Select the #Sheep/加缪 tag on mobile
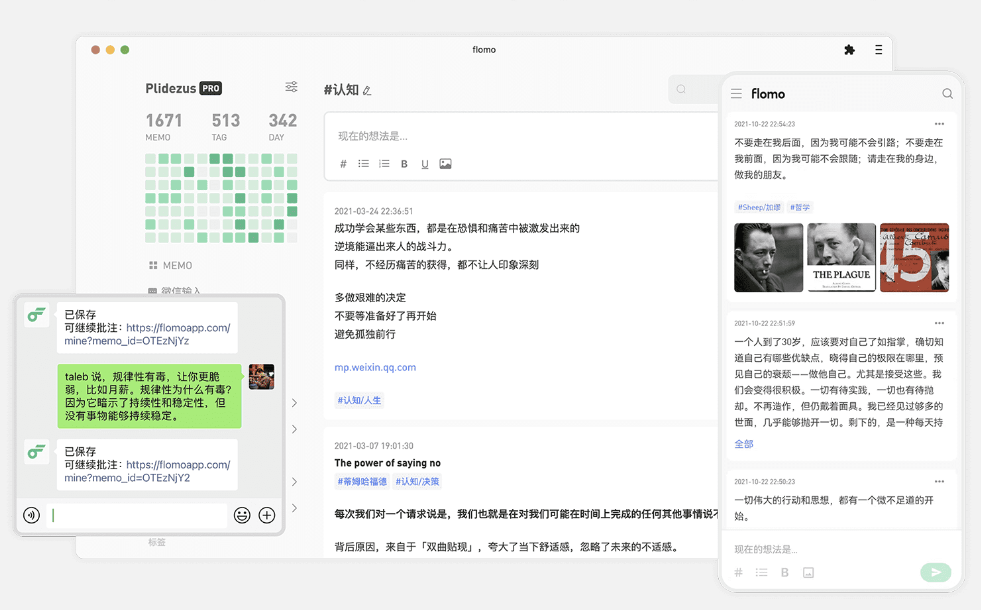 click(x=759, y=207)
